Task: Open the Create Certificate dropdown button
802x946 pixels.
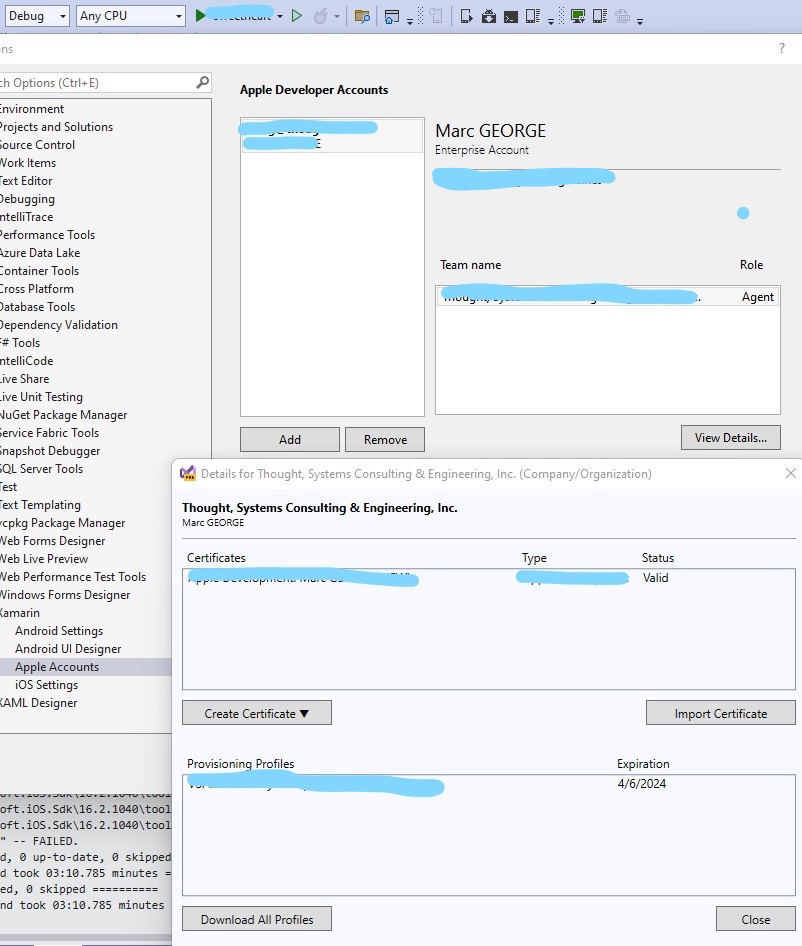Action: 256,713
